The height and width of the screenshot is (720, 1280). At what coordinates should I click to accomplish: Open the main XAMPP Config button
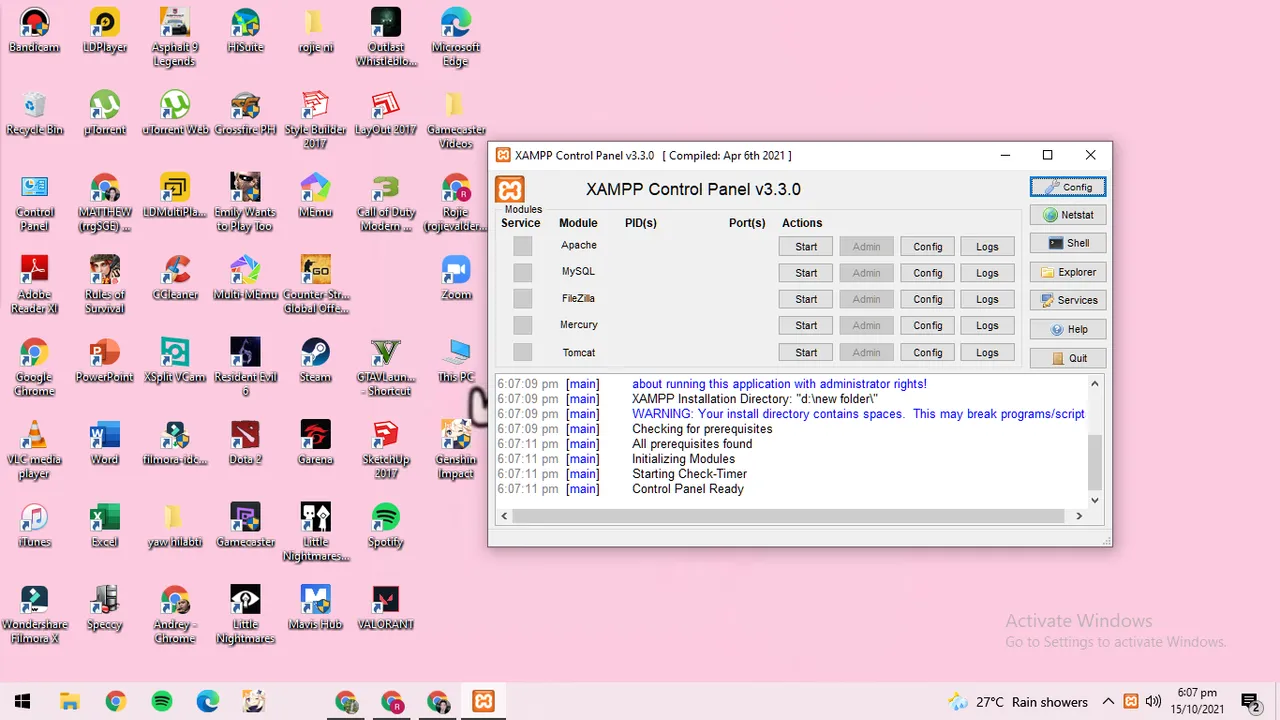click(x=1068, y=187)
